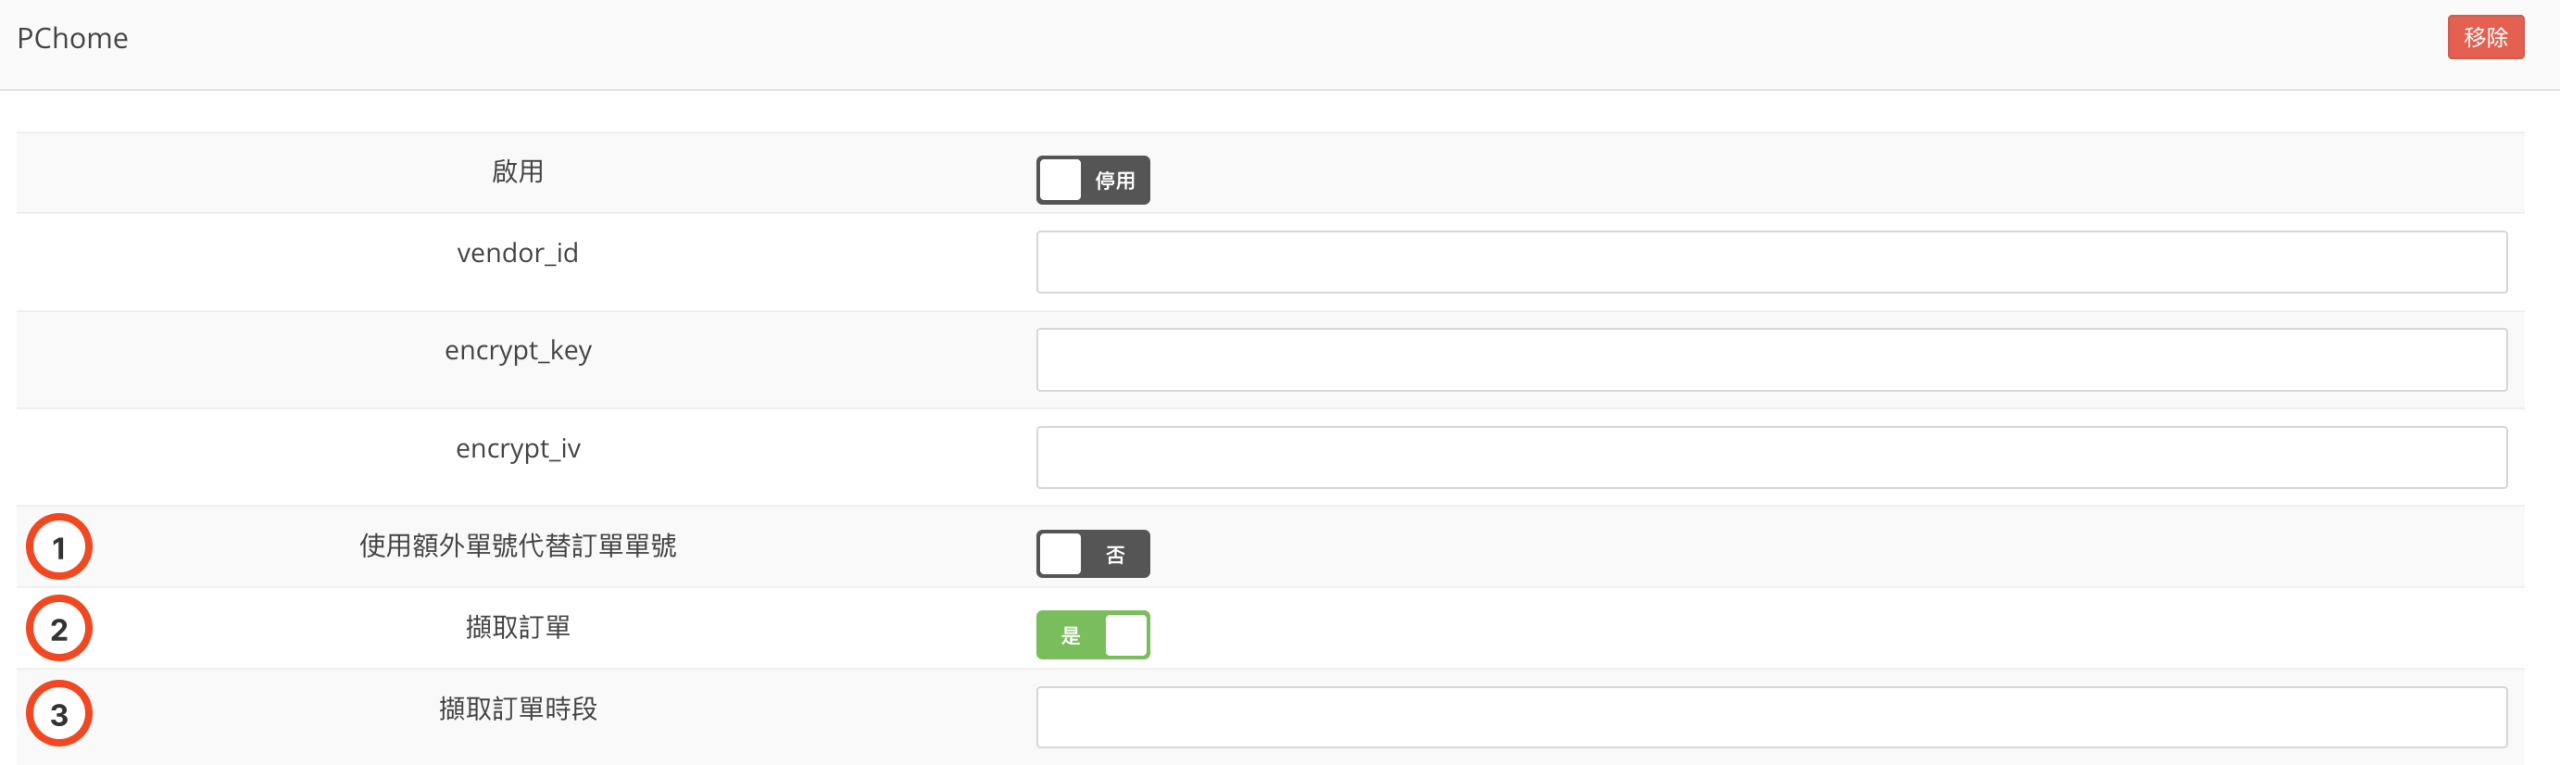This screenshot has width=2560, height=765.
Task: Click the 啟用 row label
Action: pos(517,172)
